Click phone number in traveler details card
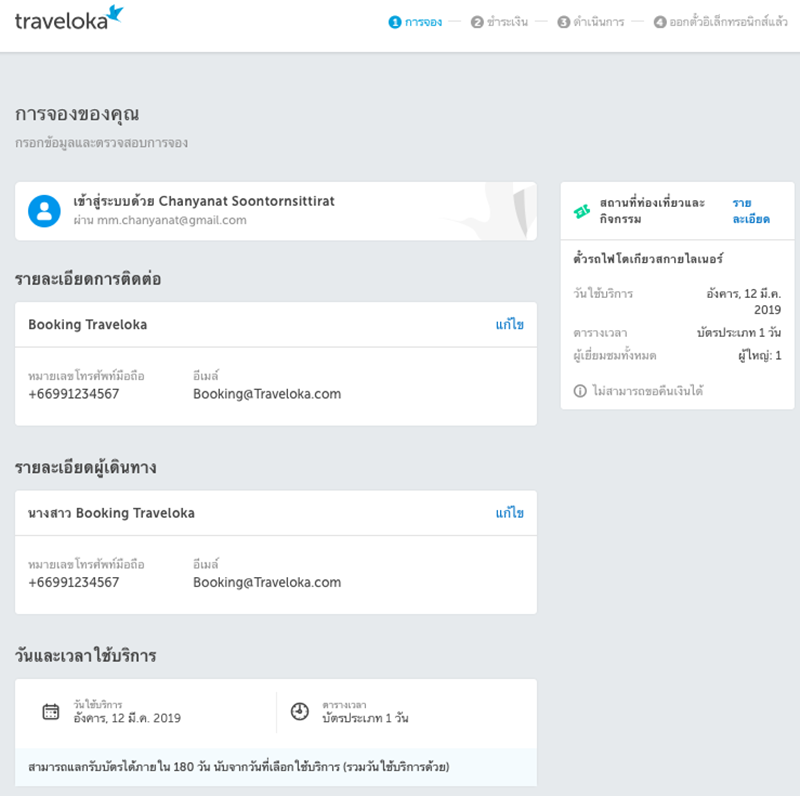This screenshot has width=800, height=796. [x=73, y=582]
